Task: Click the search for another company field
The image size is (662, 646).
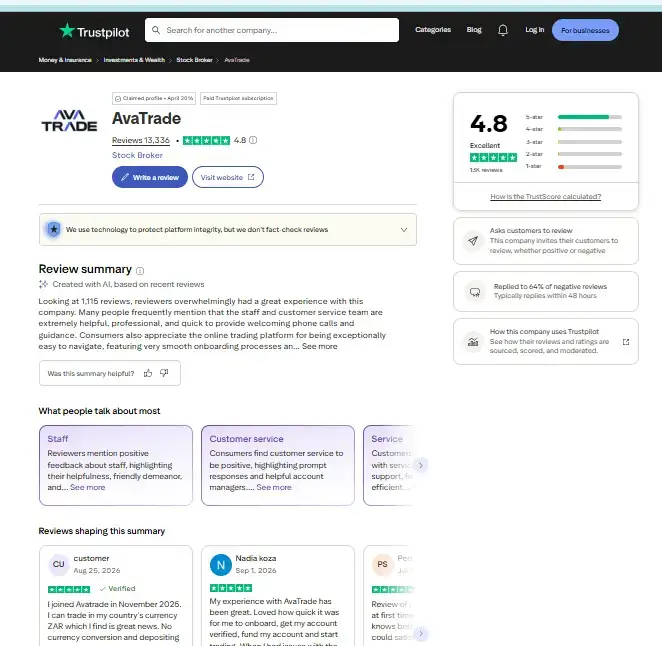Action: click(272, 30)
